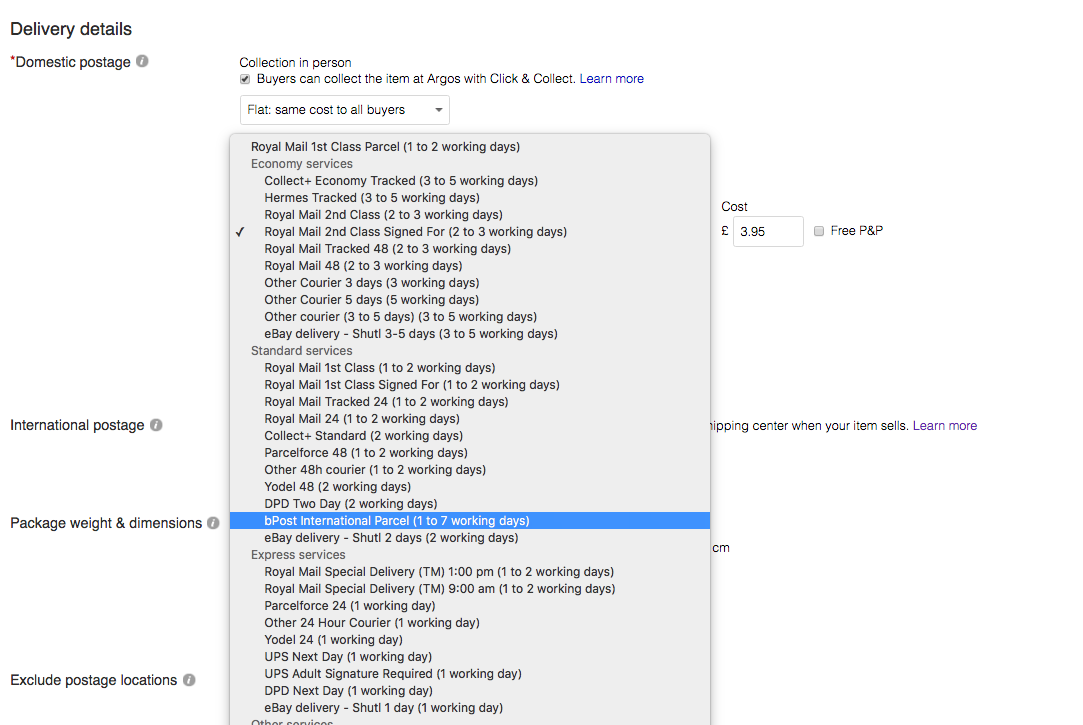Choose eBay delivery - Shutl 1 day

tap(470, 707)
